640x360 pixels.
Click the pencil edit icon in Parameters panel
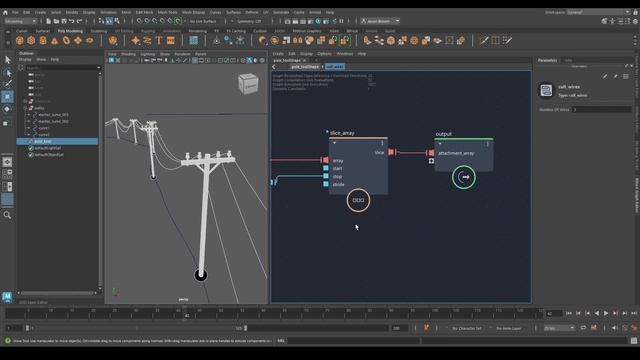[x=605, y=76]
